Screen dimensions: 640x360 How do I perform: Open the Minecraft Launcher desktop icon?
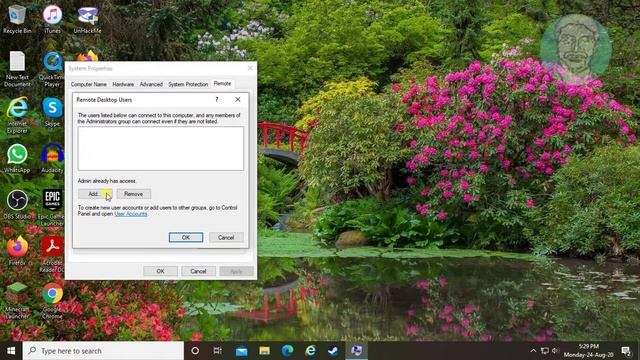pyautogui.click(x=17, y=300)
